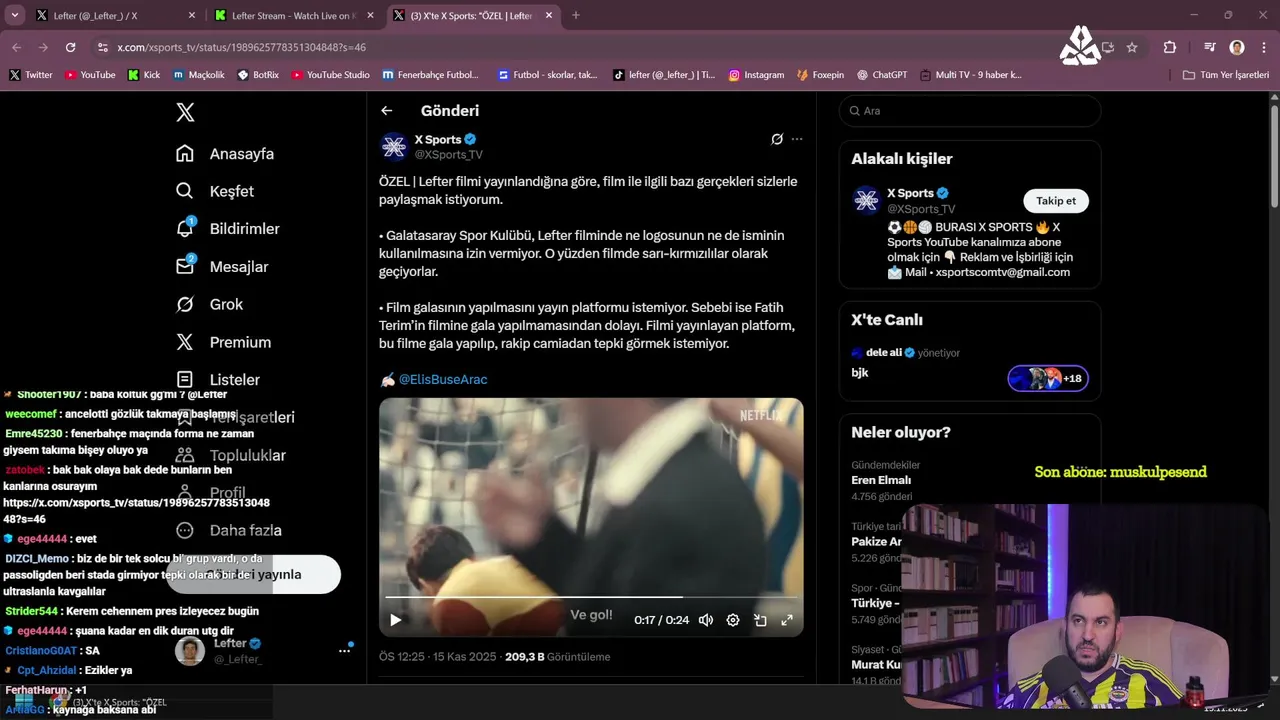Screen dimensions: 1280x720
Task: Play the video in the post
Action: [x=396, y=620]
